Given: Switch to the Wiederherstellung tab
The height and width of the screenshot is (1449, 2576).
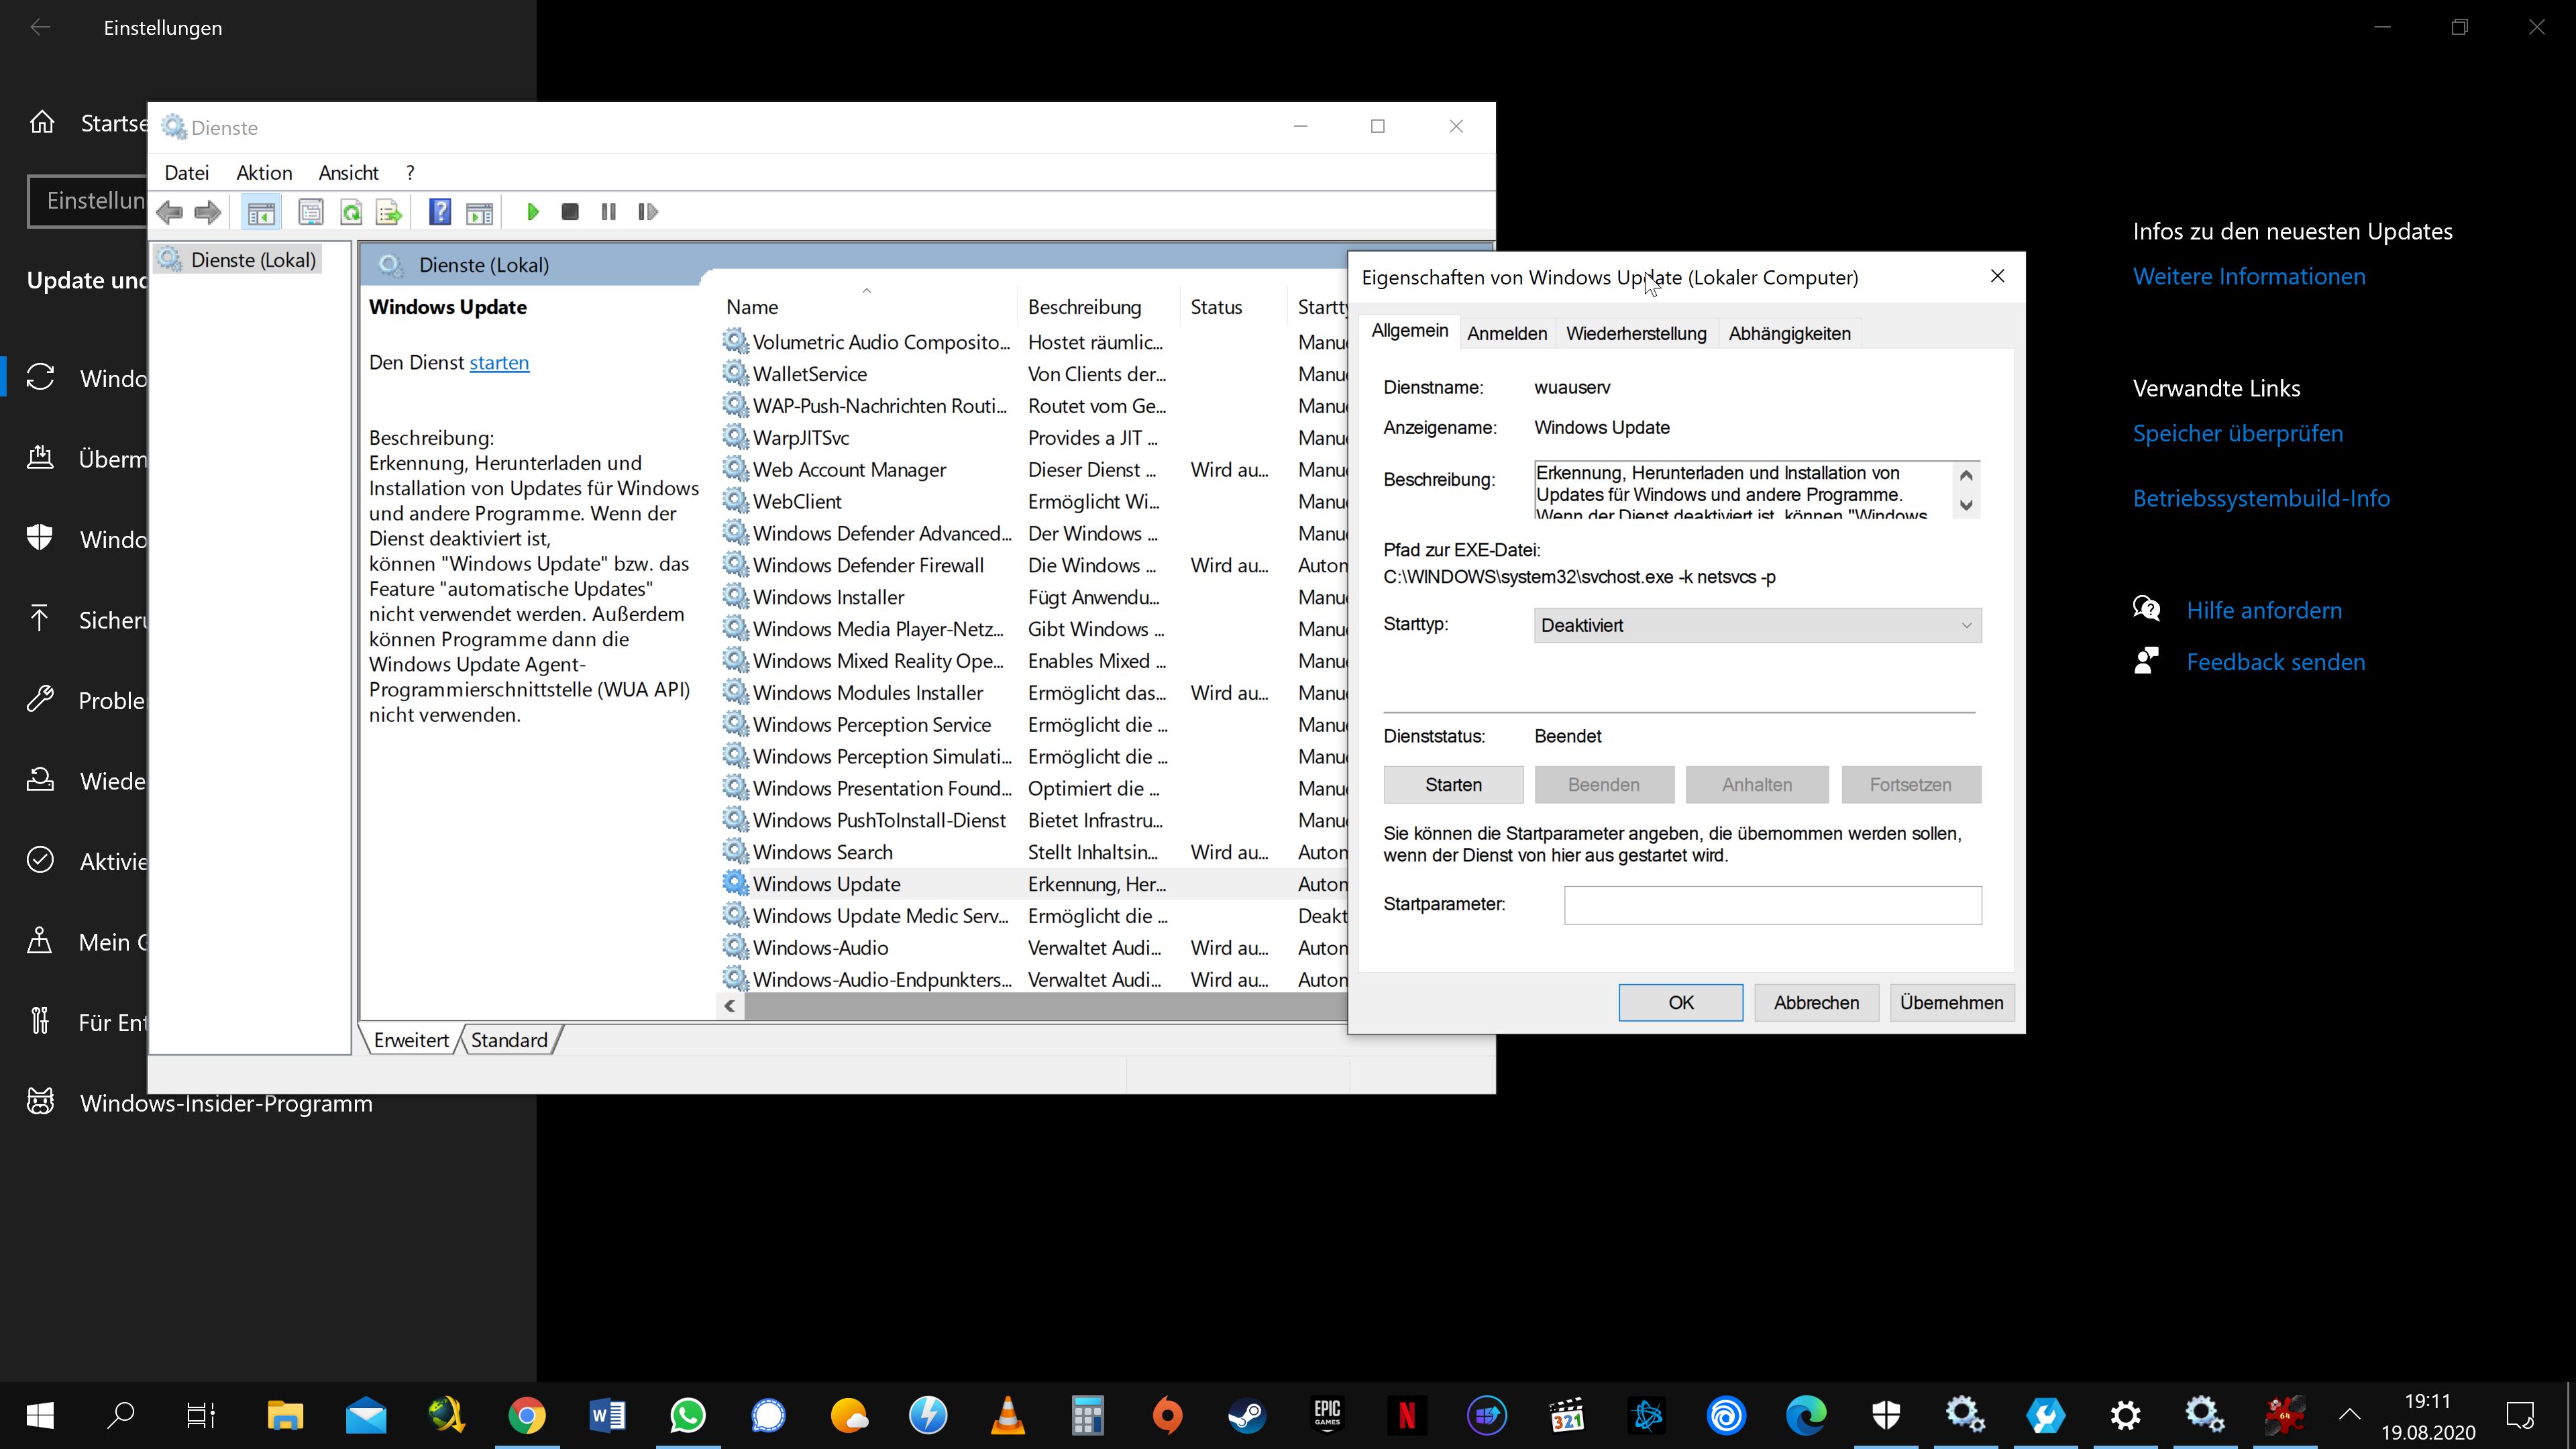Looking at the screenshot, I should point(1635,334).
